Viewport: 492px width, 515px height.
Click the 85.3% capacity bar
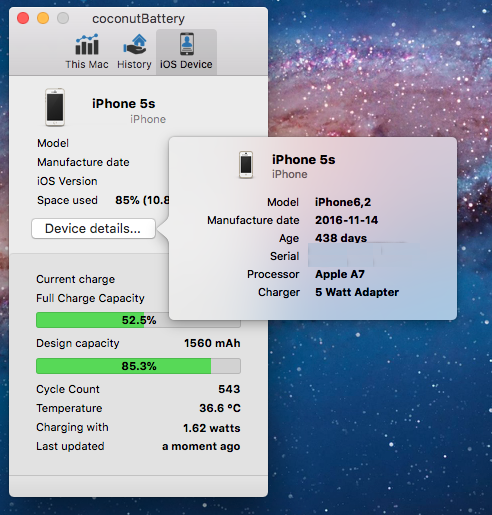[138, 366]
